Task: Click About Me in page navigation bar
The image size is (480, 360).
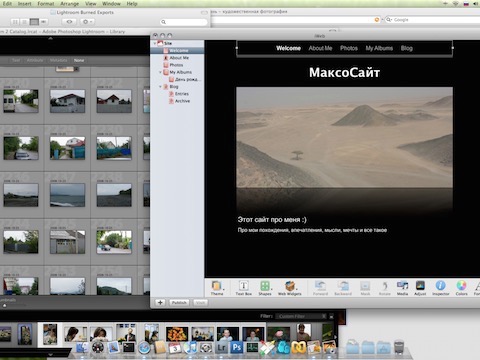Action: coord(320,48)
